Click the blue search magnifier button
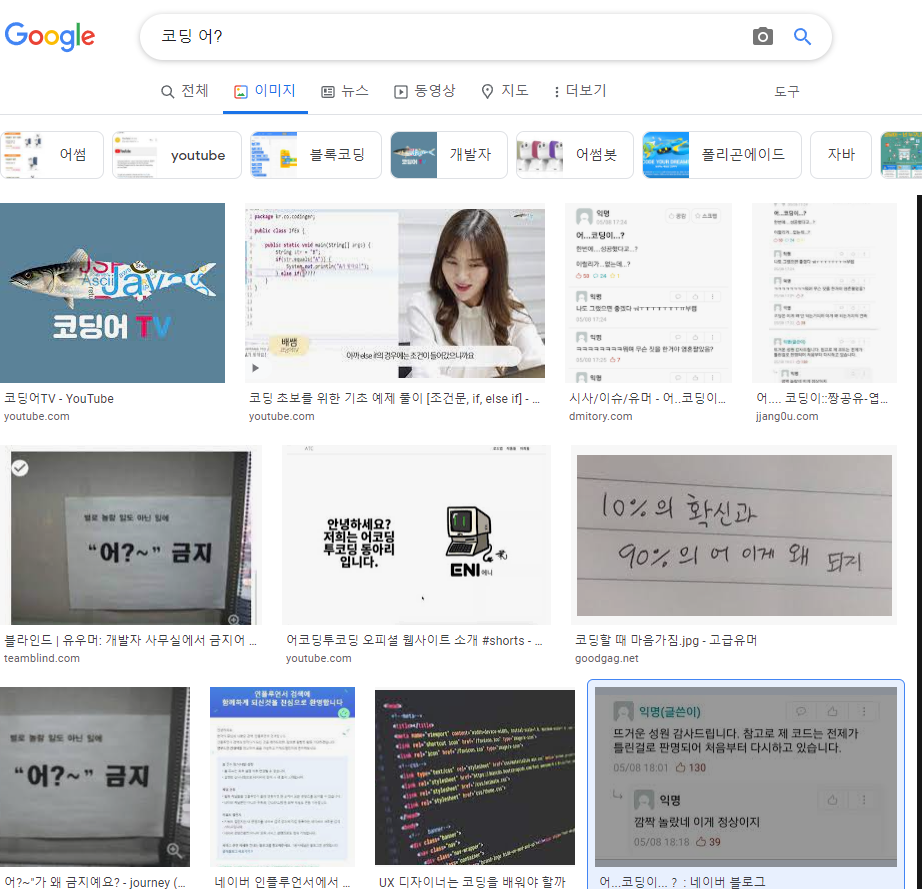922x889 pixels. tap(802, 36)
